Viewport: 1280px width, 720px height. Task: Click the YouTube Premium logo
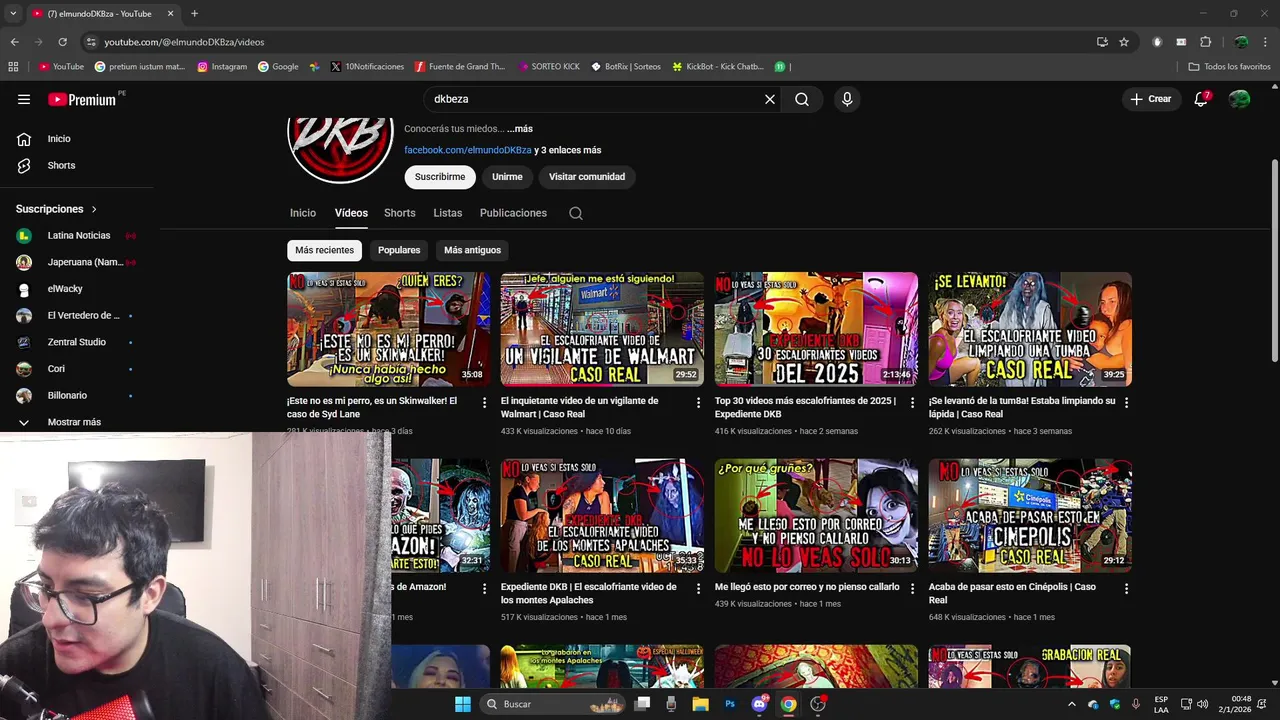coord(82,99)
